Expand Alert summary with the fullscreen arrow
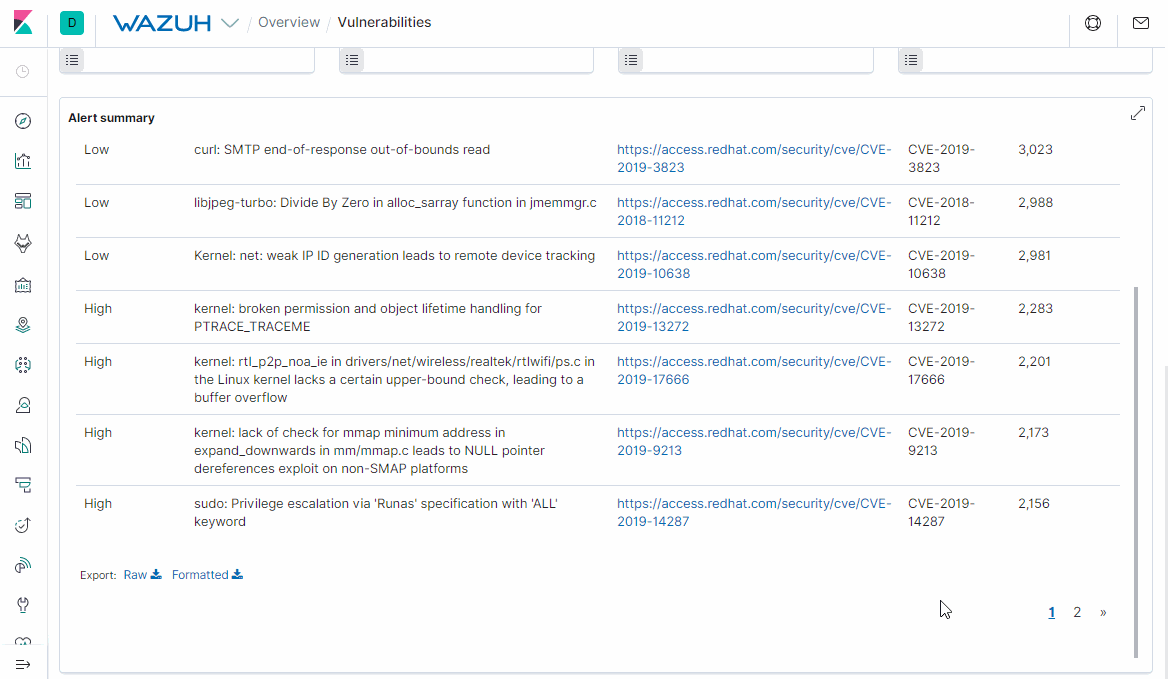 (1138, 113)
